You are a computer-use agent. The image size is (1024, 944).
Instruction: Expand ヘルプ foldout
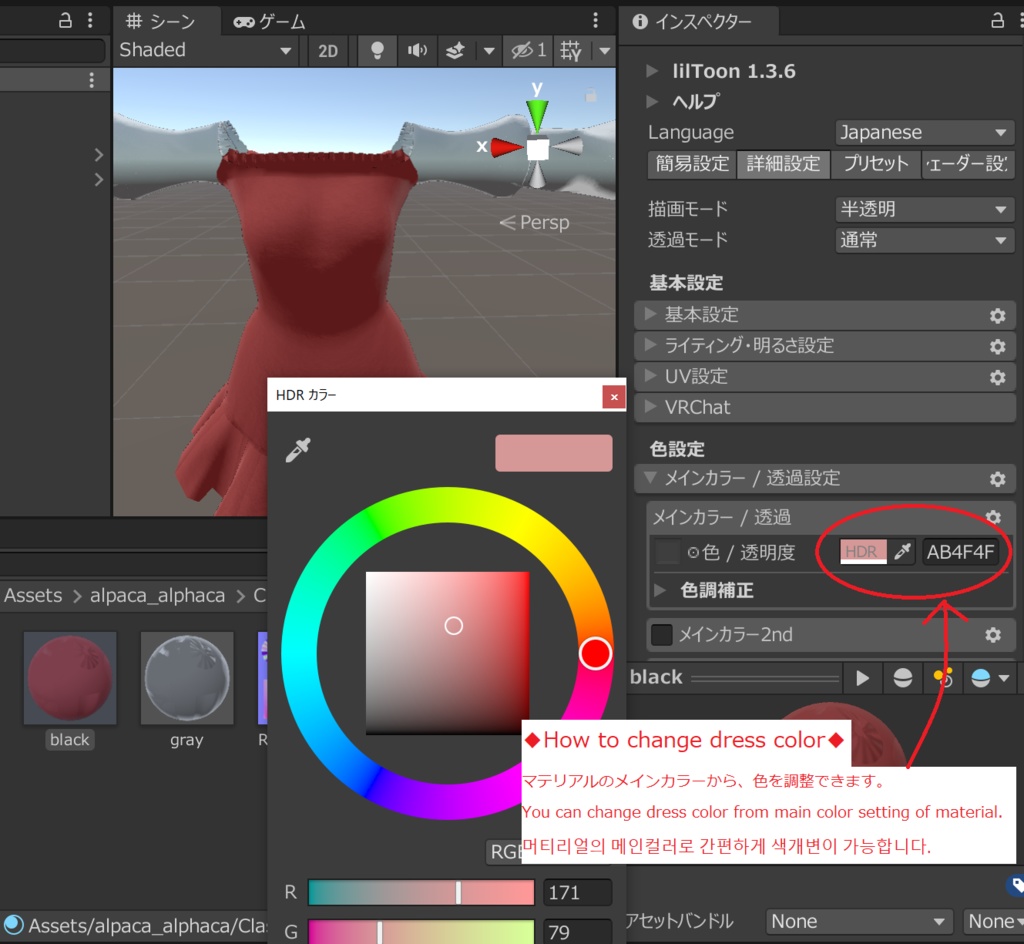[x=652, y=101]
